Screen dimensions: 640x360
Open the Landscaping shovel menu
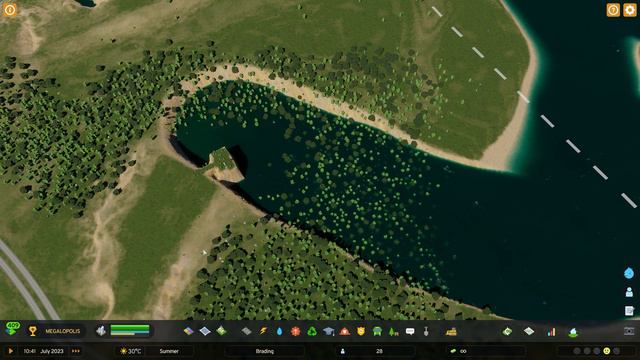pos(426,331)
